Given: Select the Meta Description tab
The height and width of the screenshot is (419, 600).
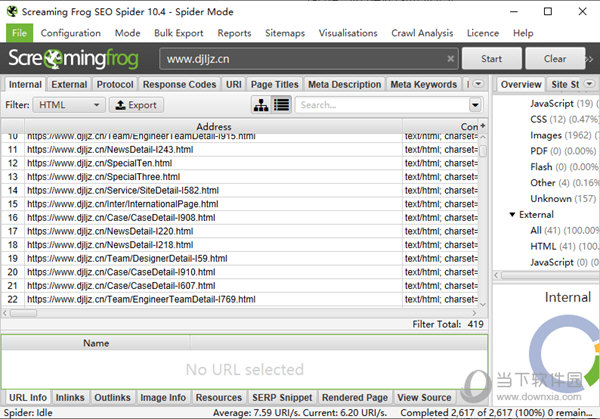Looking at the screenshot, I should click(344, 84).
